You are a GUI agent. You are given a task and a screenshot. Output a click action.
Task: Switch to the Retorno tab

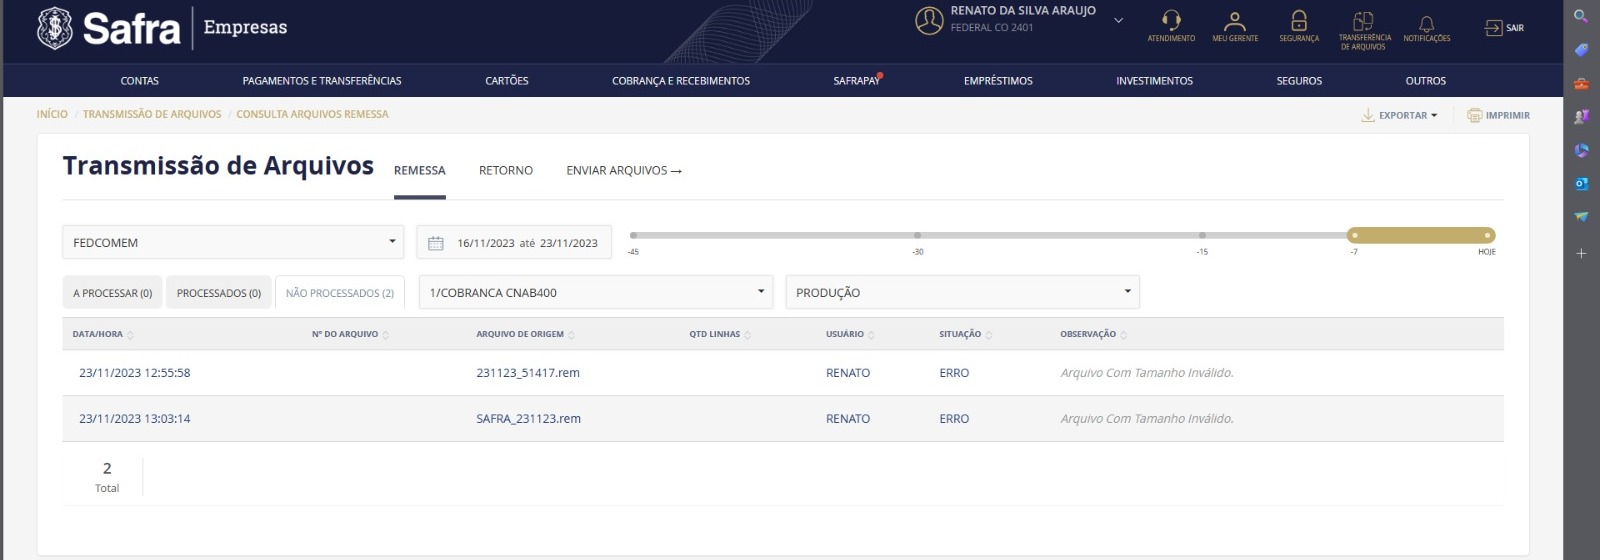[506, 171]
